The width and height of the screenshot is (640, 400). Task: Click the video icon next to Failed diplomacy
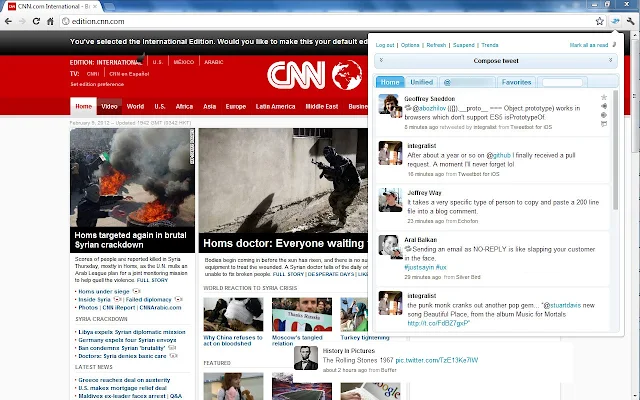[178, 300]
